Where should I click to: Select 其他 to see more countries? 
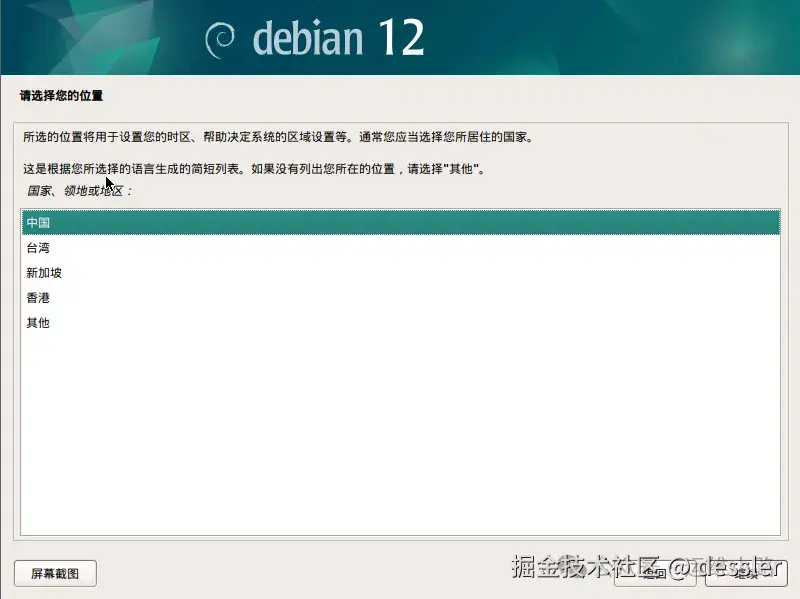401,322
